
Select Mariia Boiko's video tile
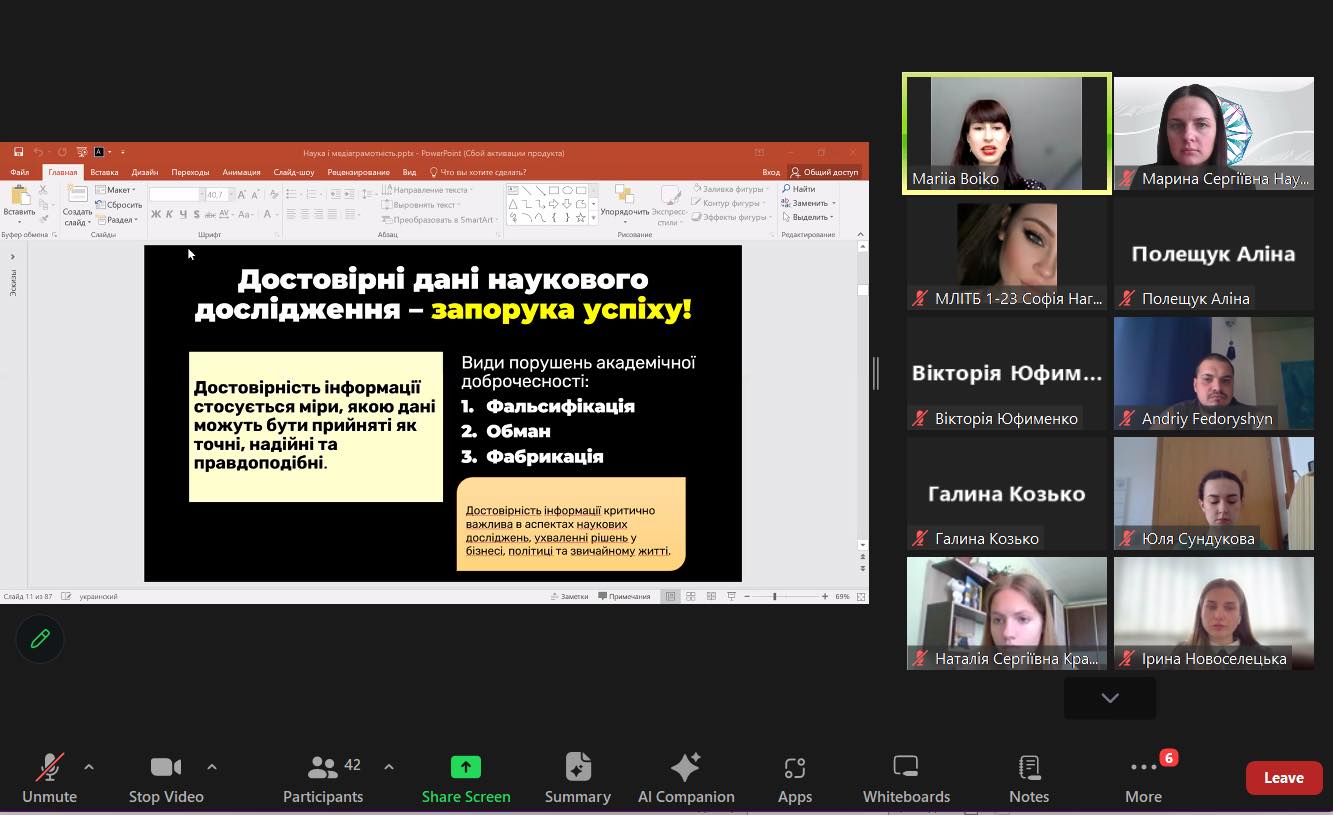tap(1007, 133)
